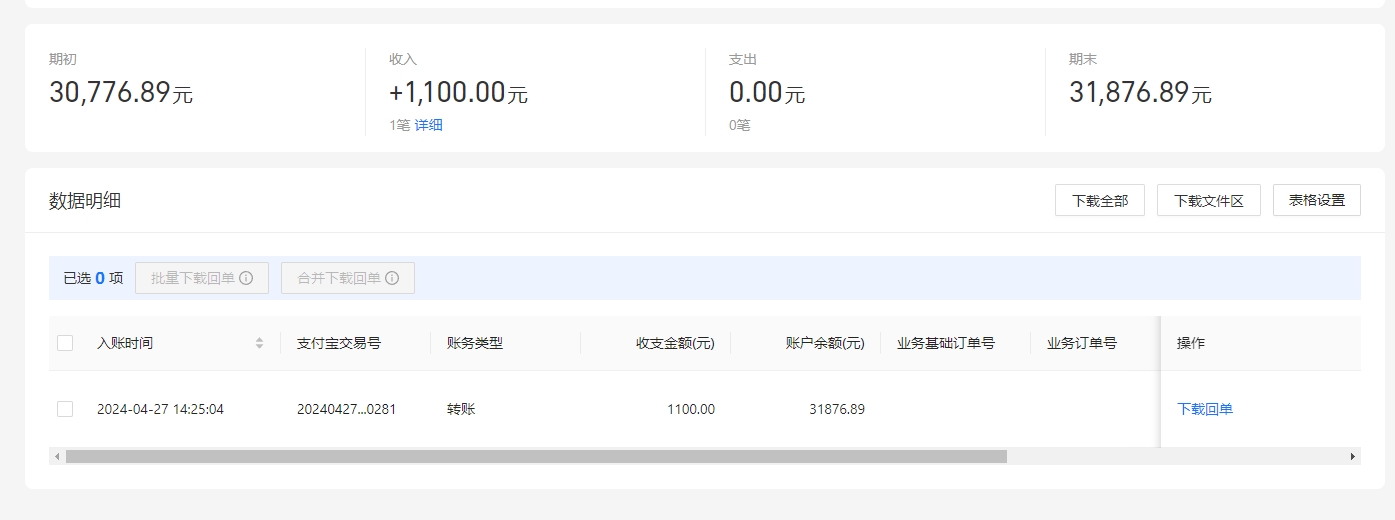Click the 数据明细 section title
Image resolution: width=1395 pixels, height=520 pixels.
pyautogui.click(x=85, y=200)
